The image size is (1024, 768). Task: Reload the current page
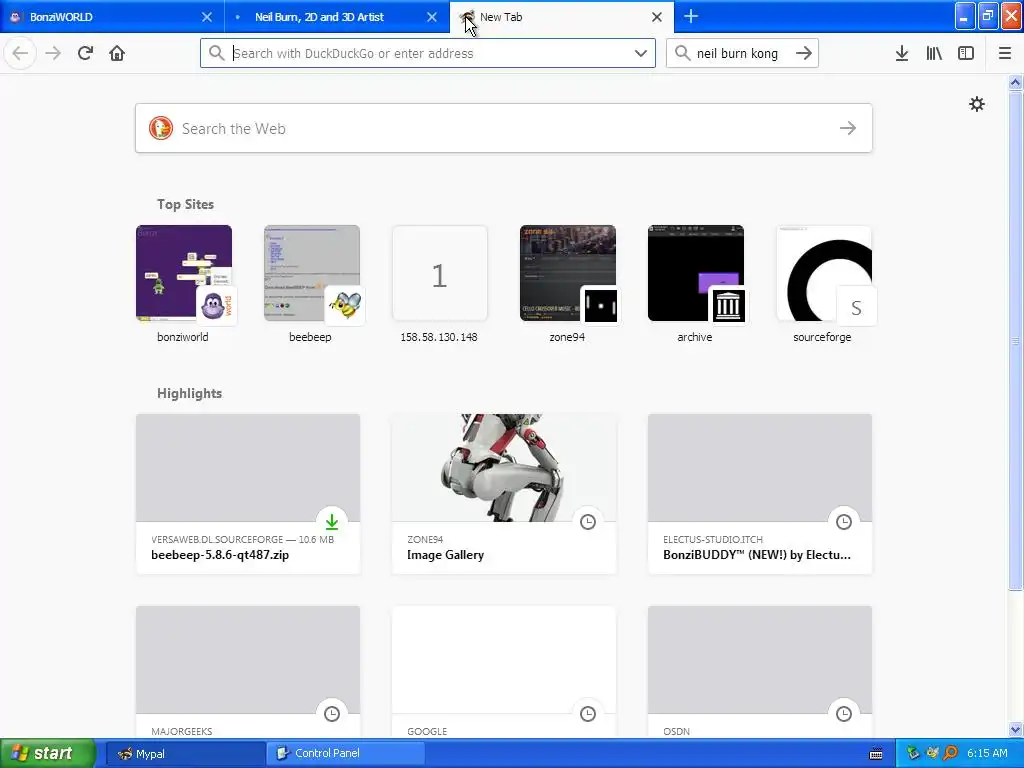85,53
